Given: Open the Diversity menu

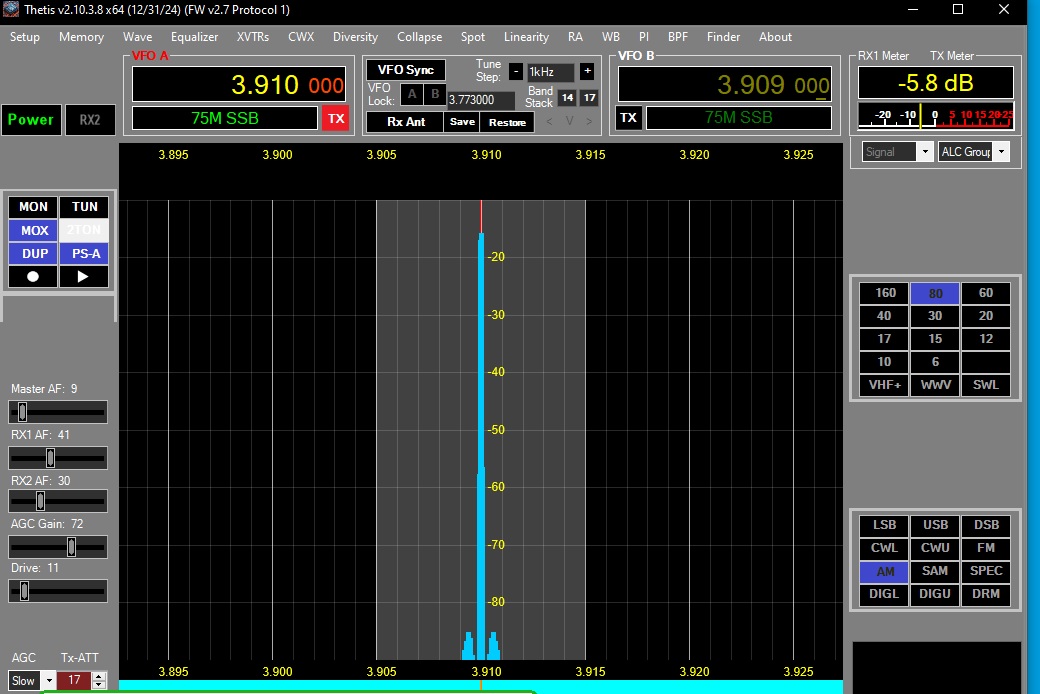Looking at the screenshot, I should (355, 37).
